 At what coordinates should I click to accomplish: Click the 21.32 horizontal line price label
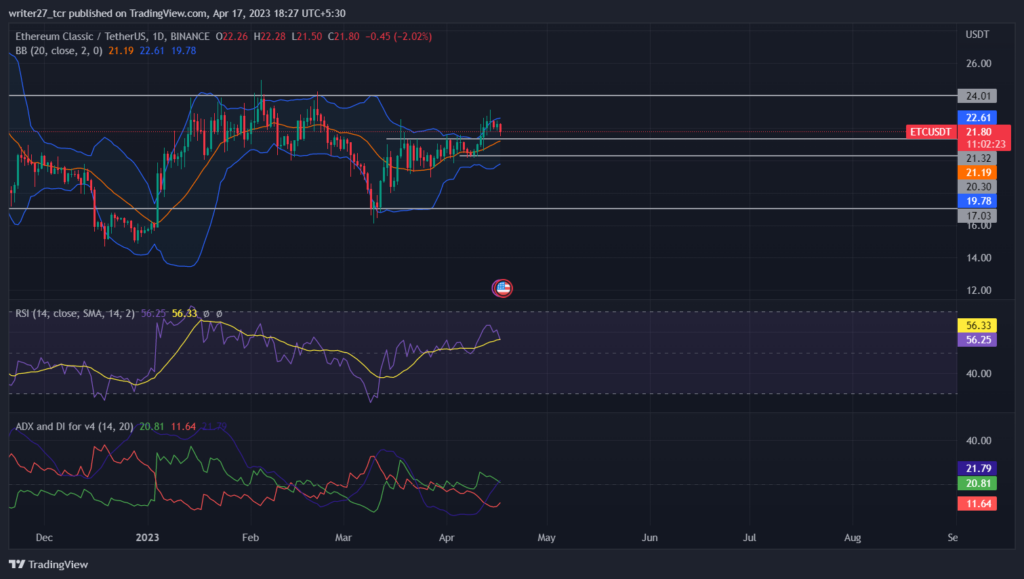977,158
